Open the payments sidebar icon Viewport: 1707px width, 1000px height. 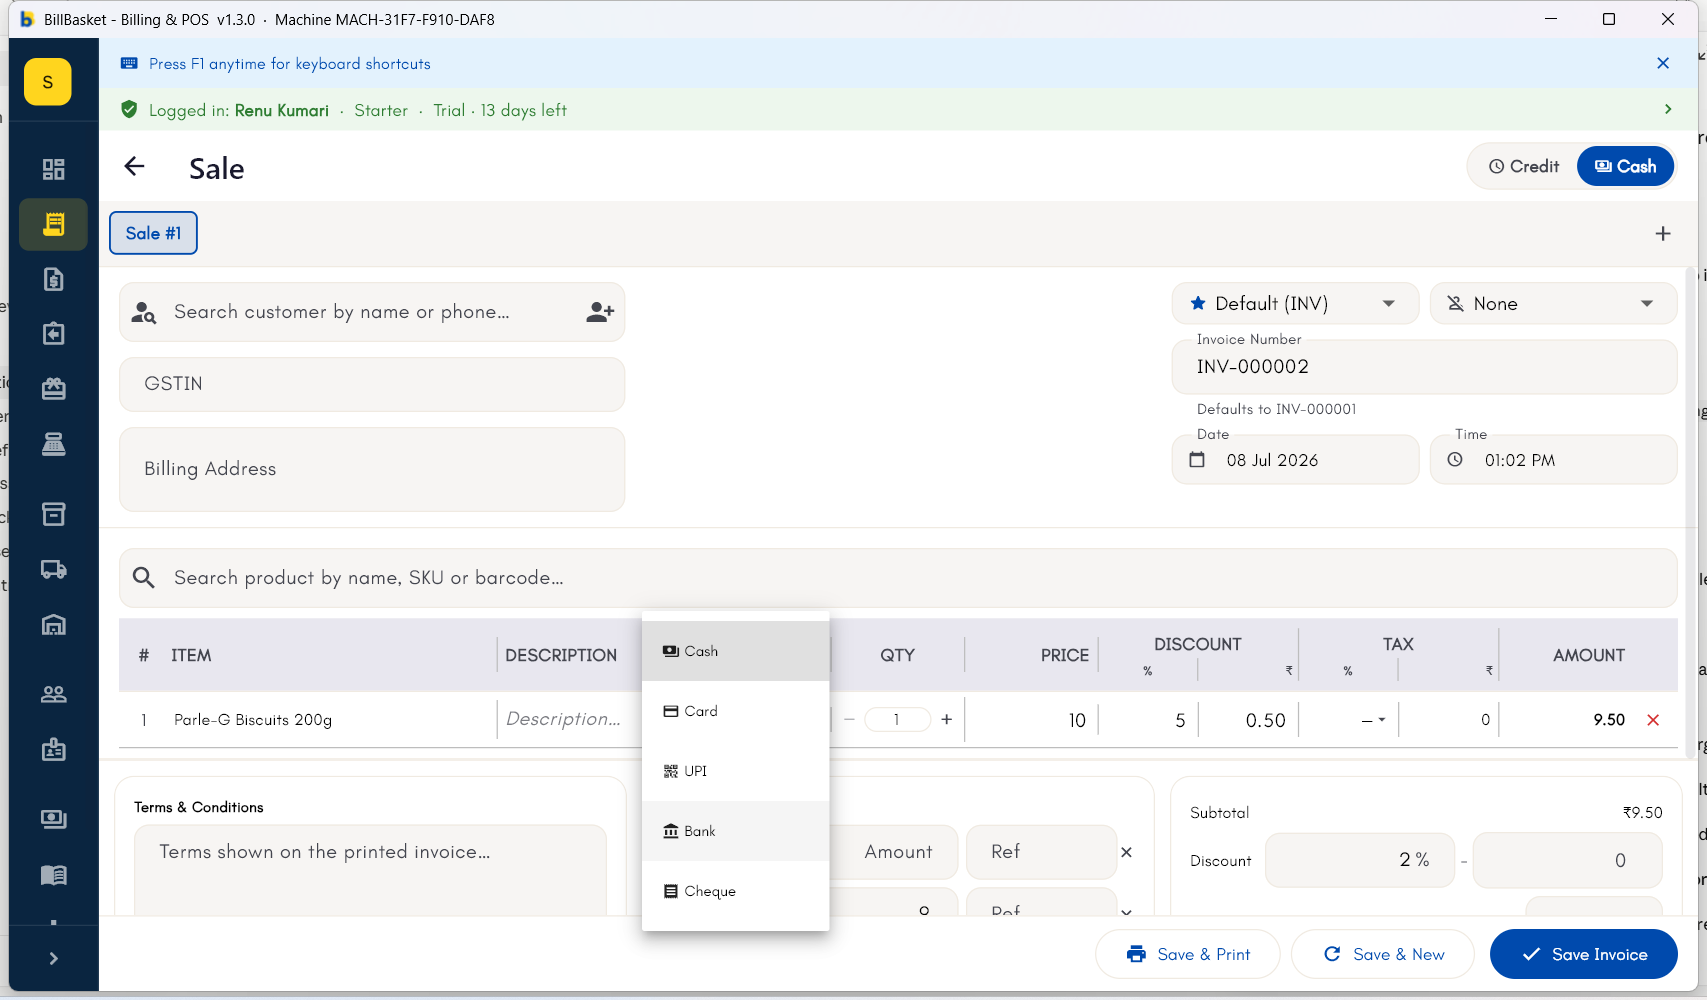click(53, 819)
